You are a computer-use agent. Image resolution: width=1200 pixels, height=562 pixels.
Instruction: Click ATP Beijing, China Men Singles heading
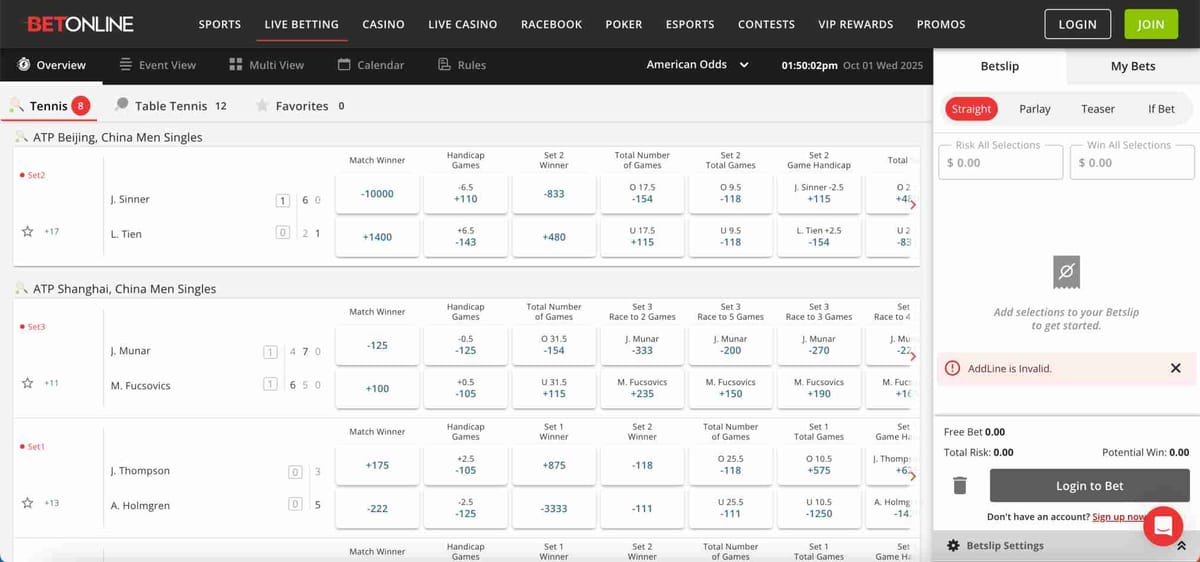pyautogui.click(x=117, y=137)
